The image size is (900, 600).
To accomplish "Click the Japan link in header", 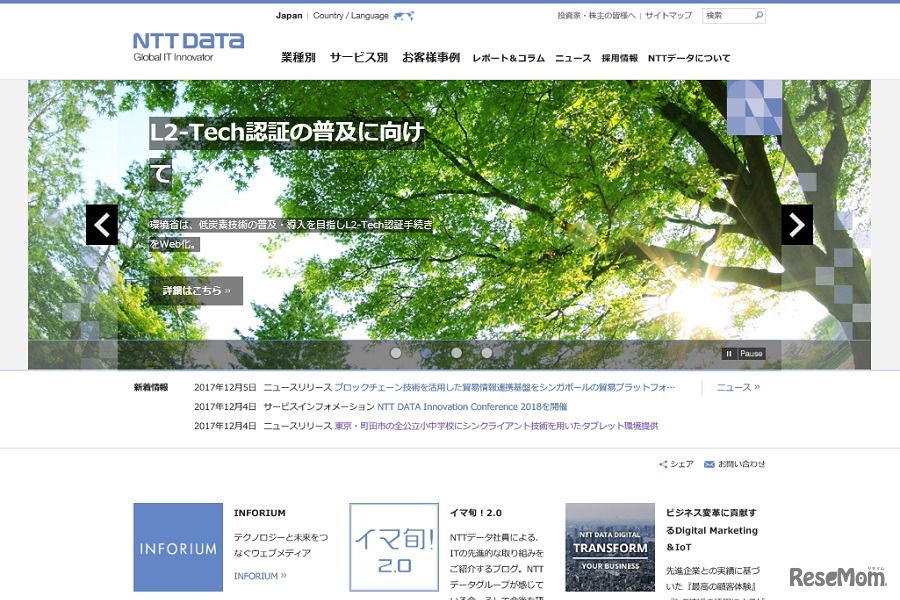I will 289,16.
